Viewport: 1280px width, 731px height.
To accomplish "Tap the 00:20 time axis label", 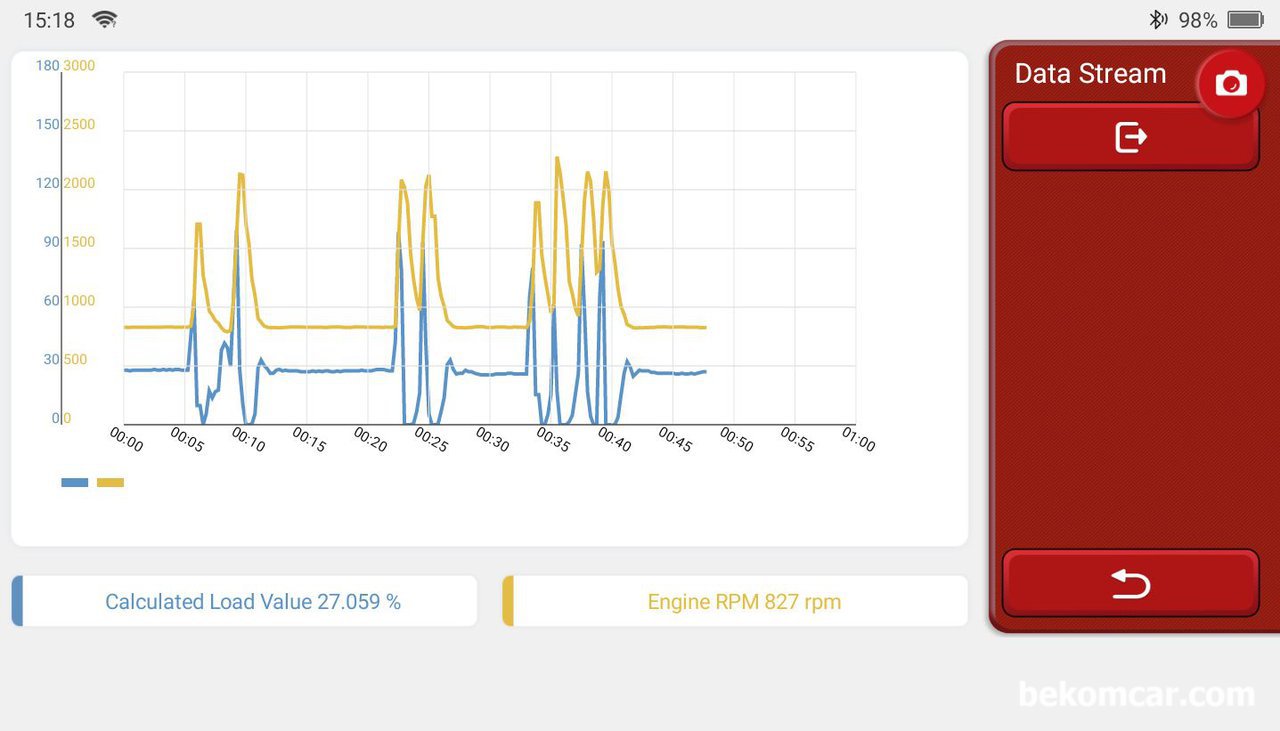I will coord(370,439).
